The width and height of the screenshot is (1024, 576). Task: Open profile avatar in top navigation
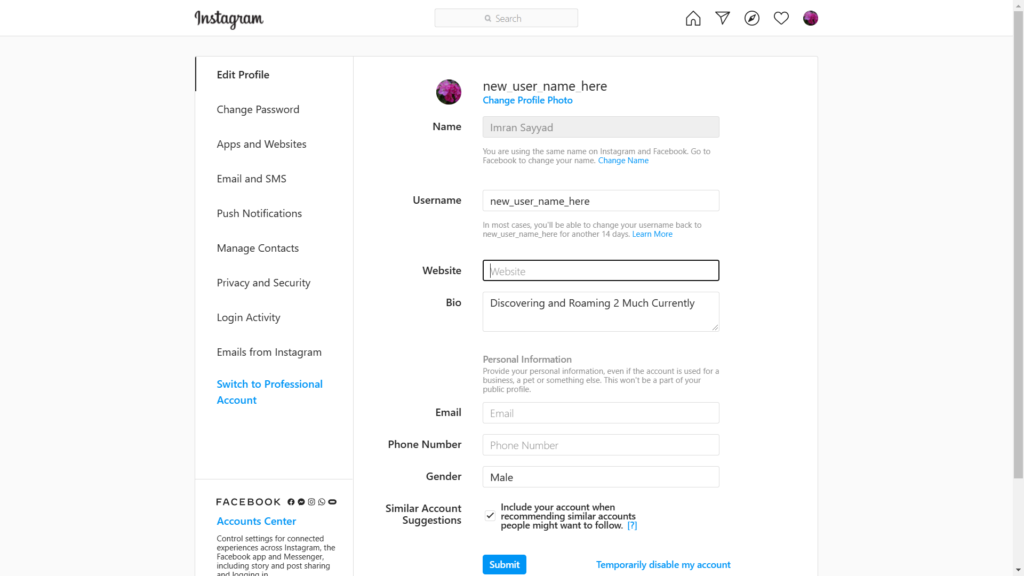pyautogui.click(x=810, y=18)
